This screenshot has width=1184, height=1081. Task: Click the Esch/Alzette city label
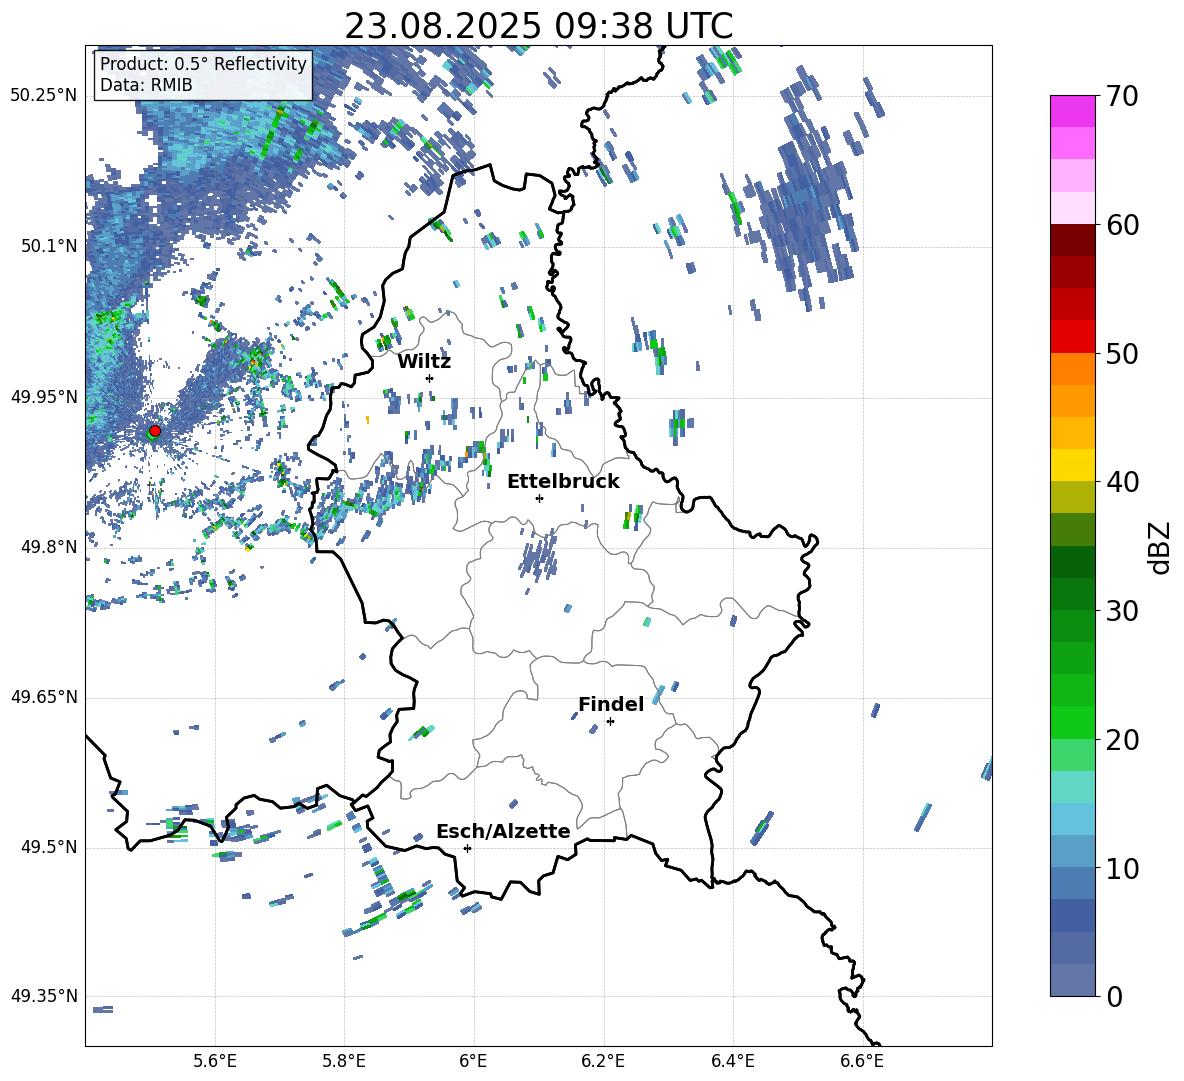pos(503,831)
